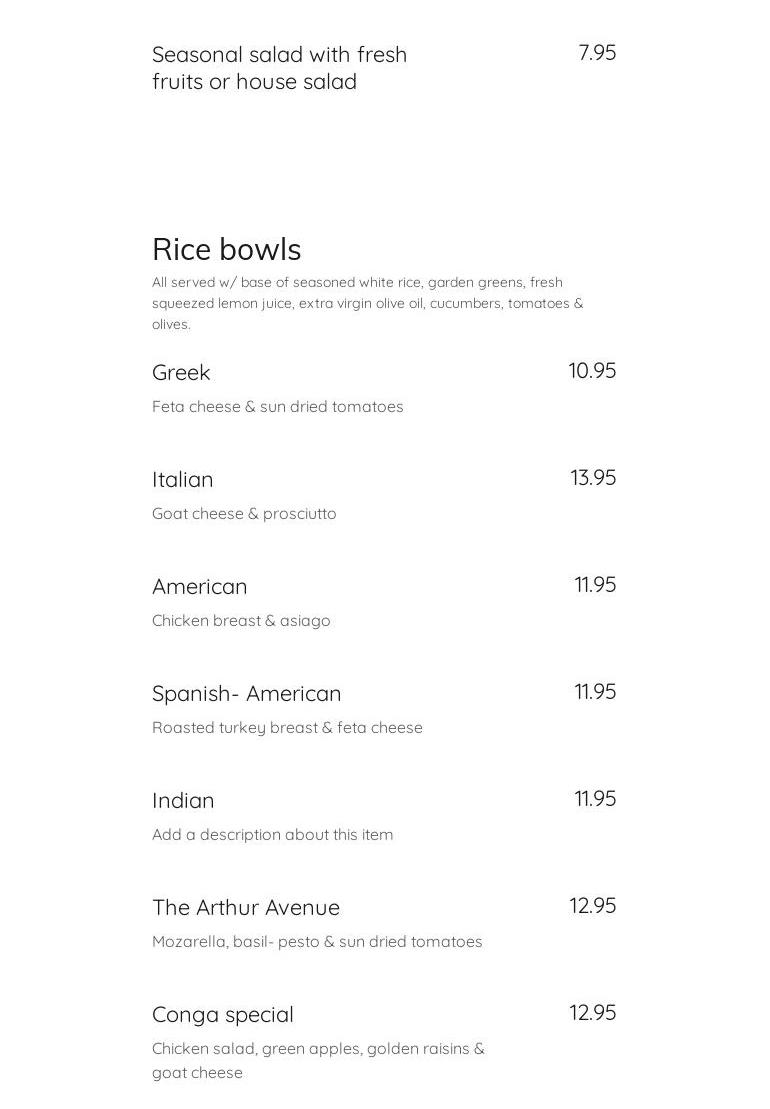Click the Indian rice bowl title
Viewport: 770px width, 1109px height.
pos(183,801)
